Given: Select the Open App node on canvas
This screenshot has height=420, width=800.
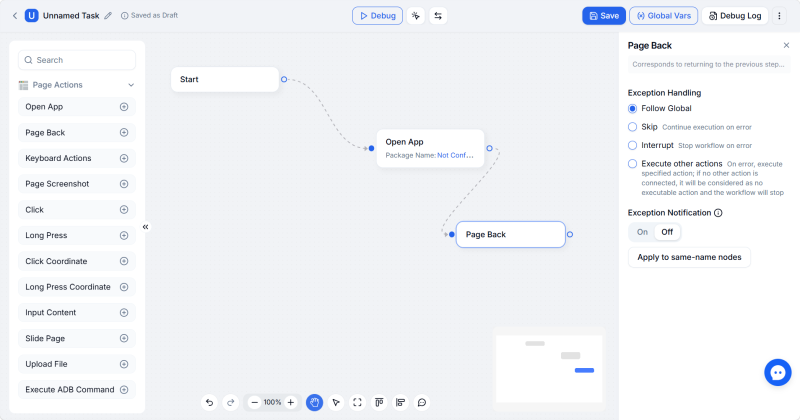Looking at the screenshot, I should [430, 148].
